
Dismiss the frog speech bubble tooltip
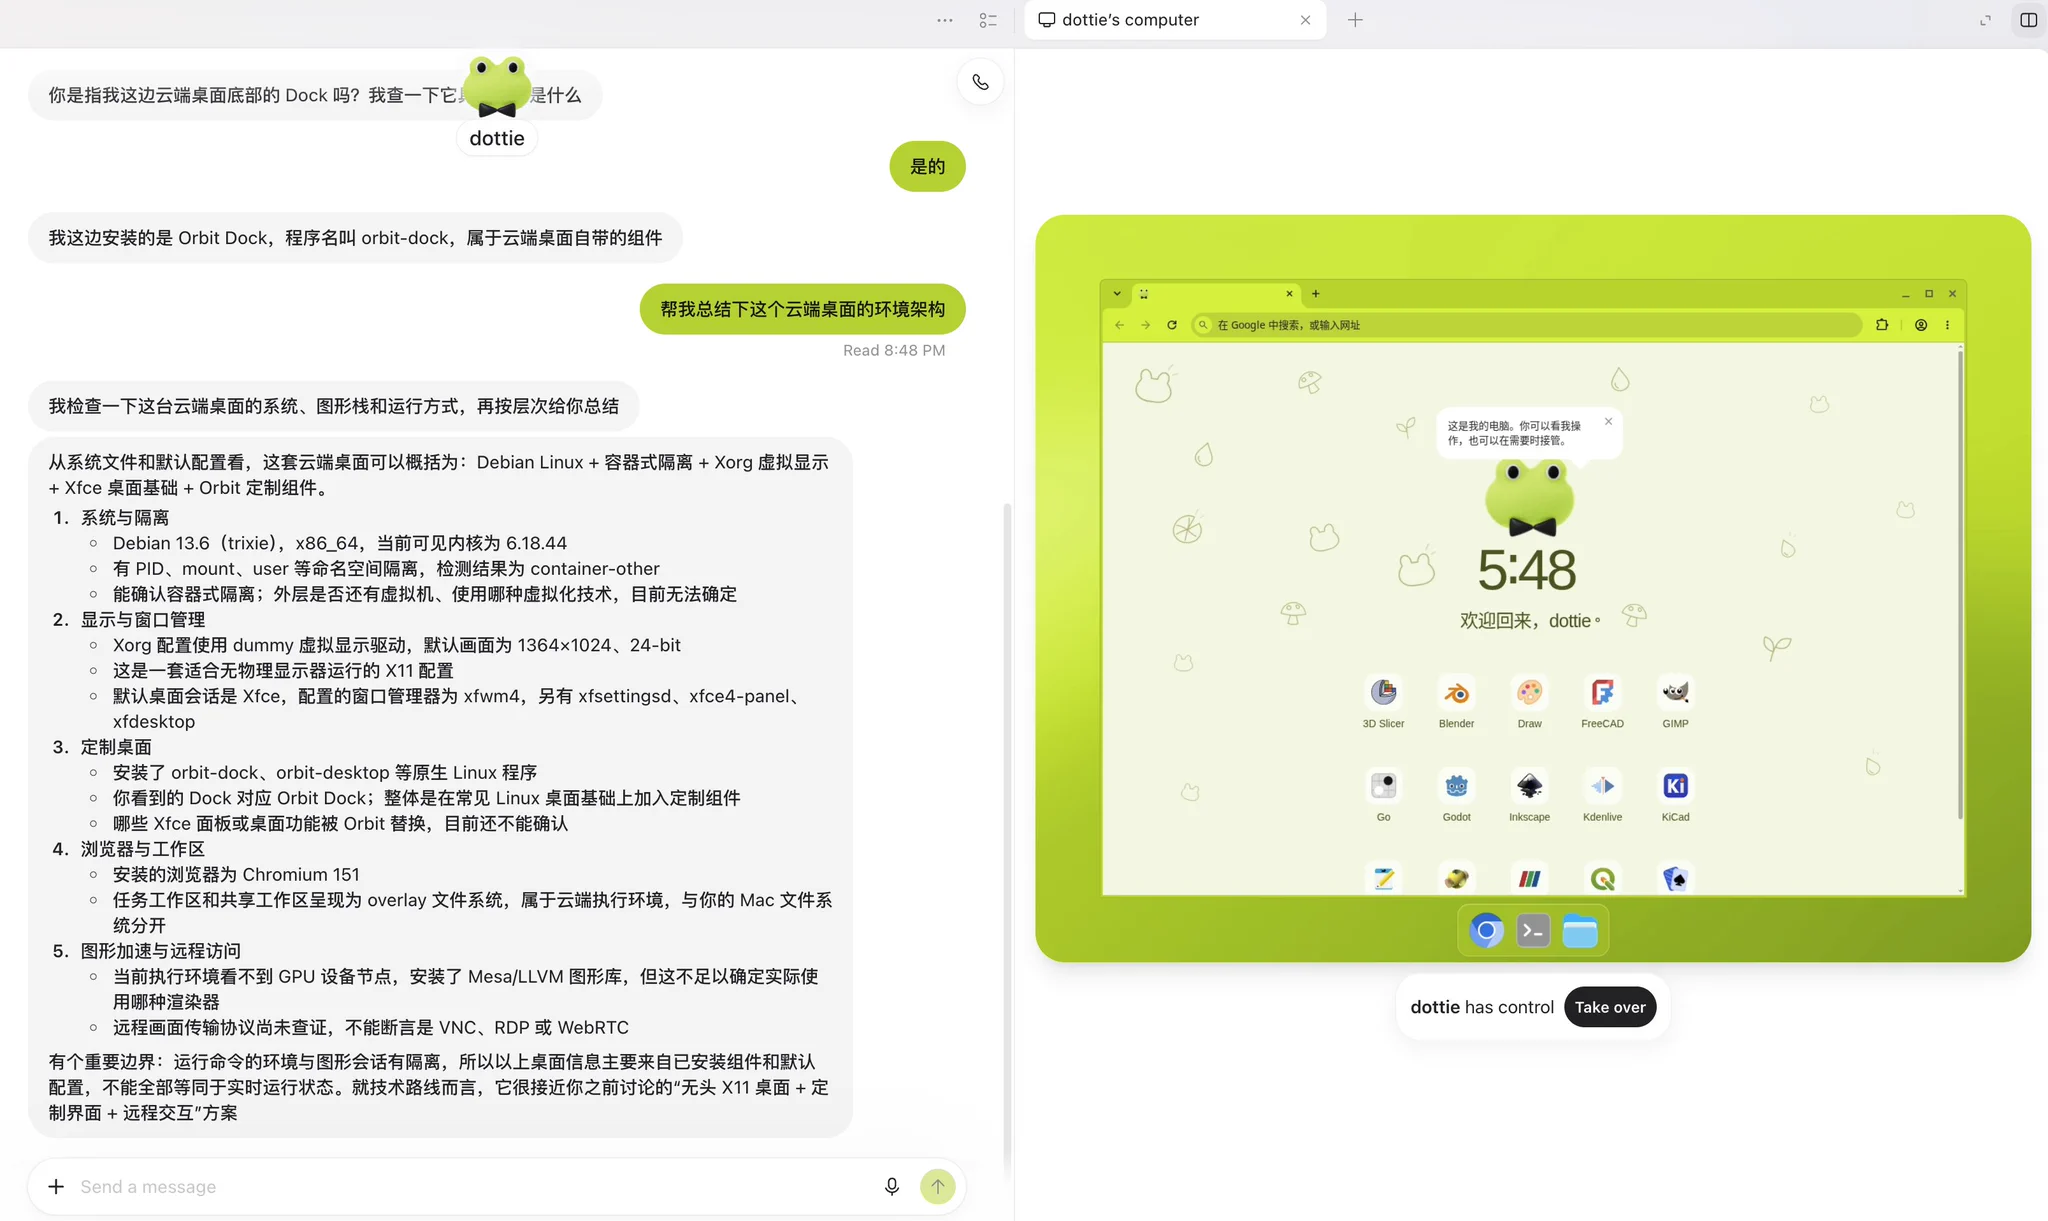click(1608, 421)
